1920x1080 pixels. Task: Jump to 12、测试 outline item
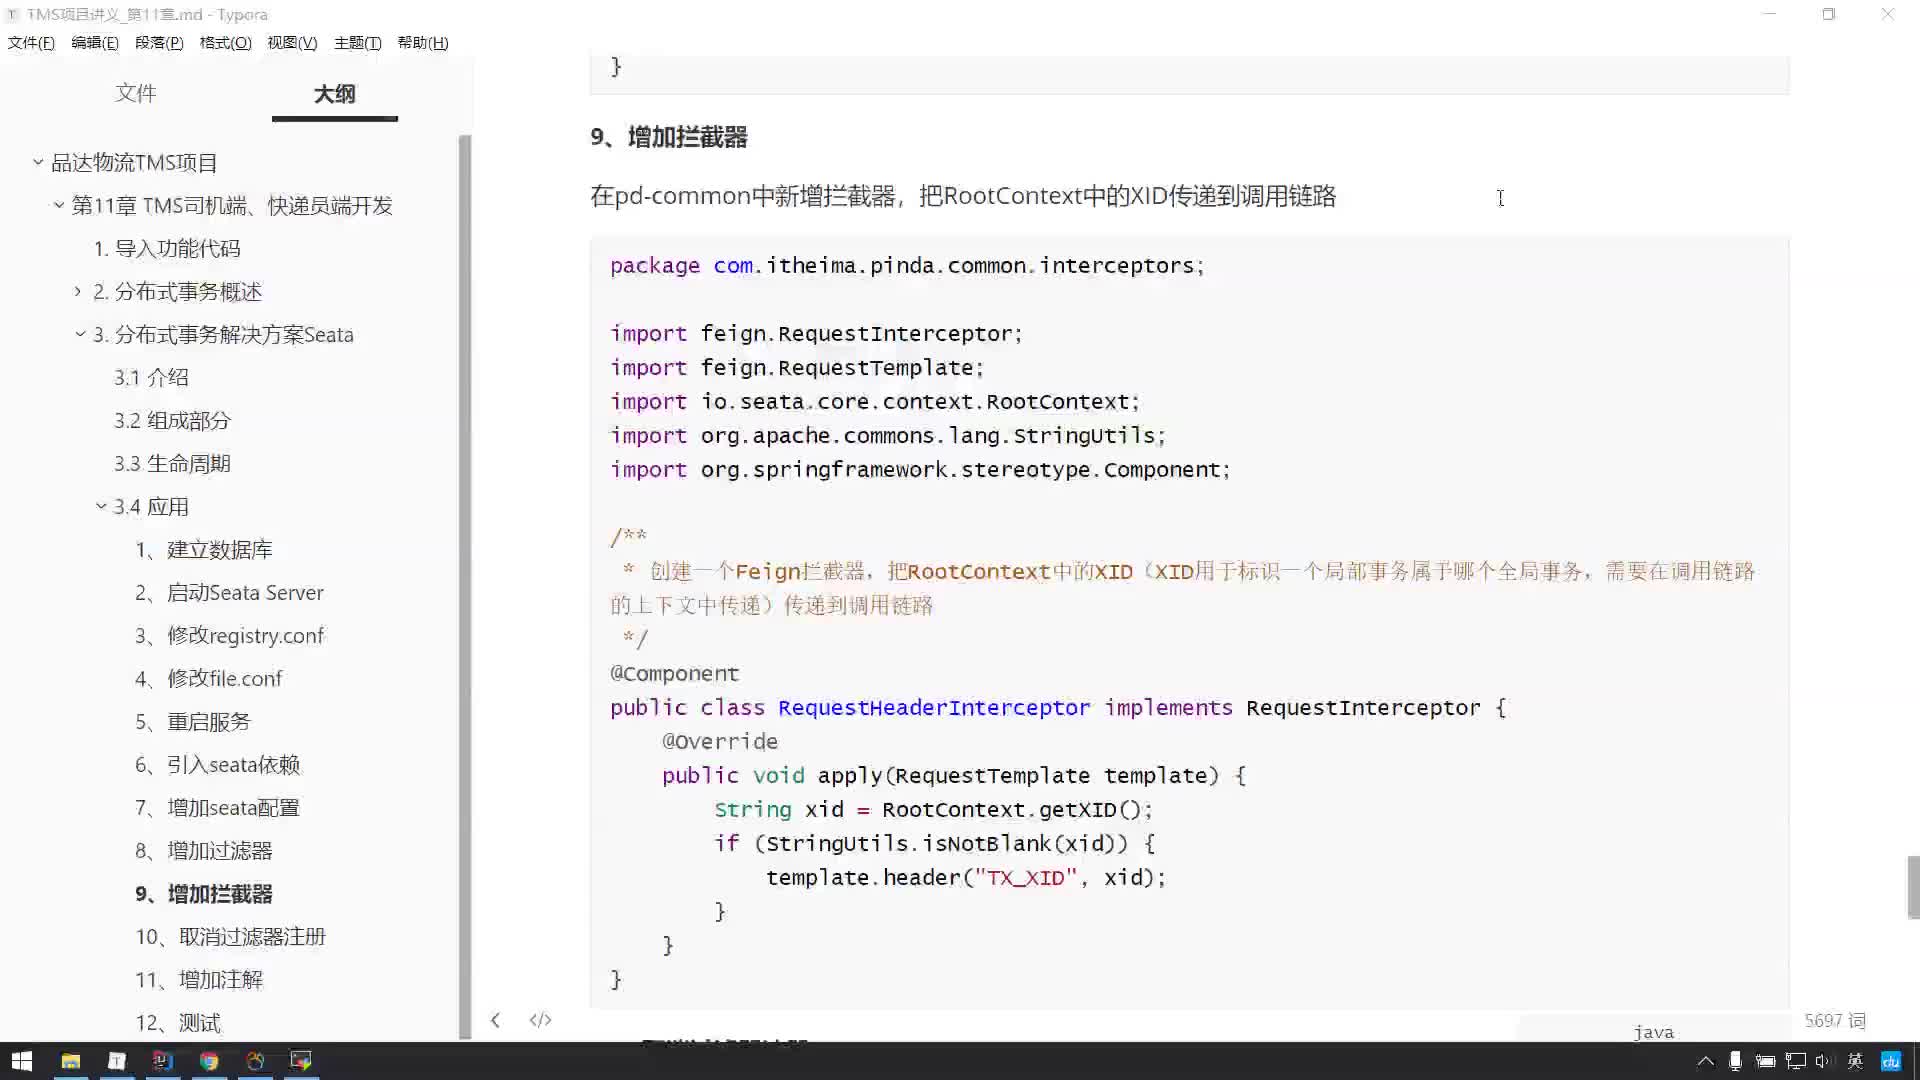(178, 1022)
